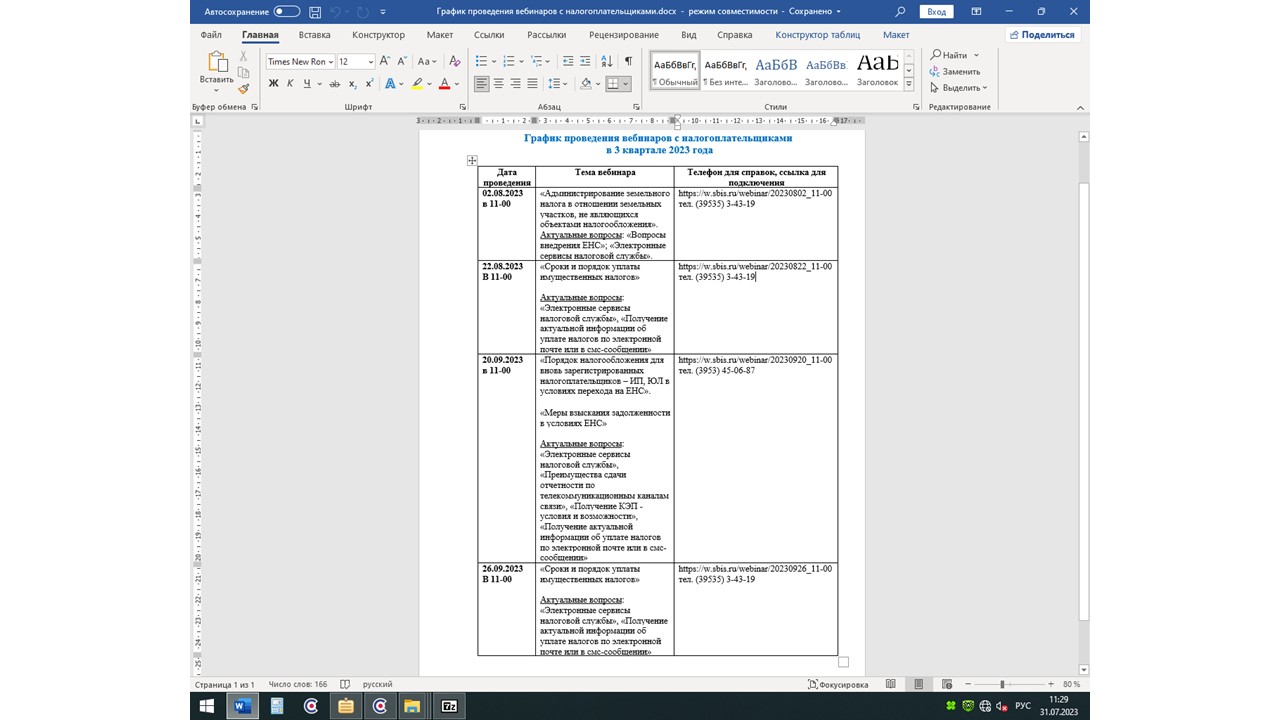1280x720 pixels.
Task: Cut selection with the scissors icon
Action: pos(243,57)
